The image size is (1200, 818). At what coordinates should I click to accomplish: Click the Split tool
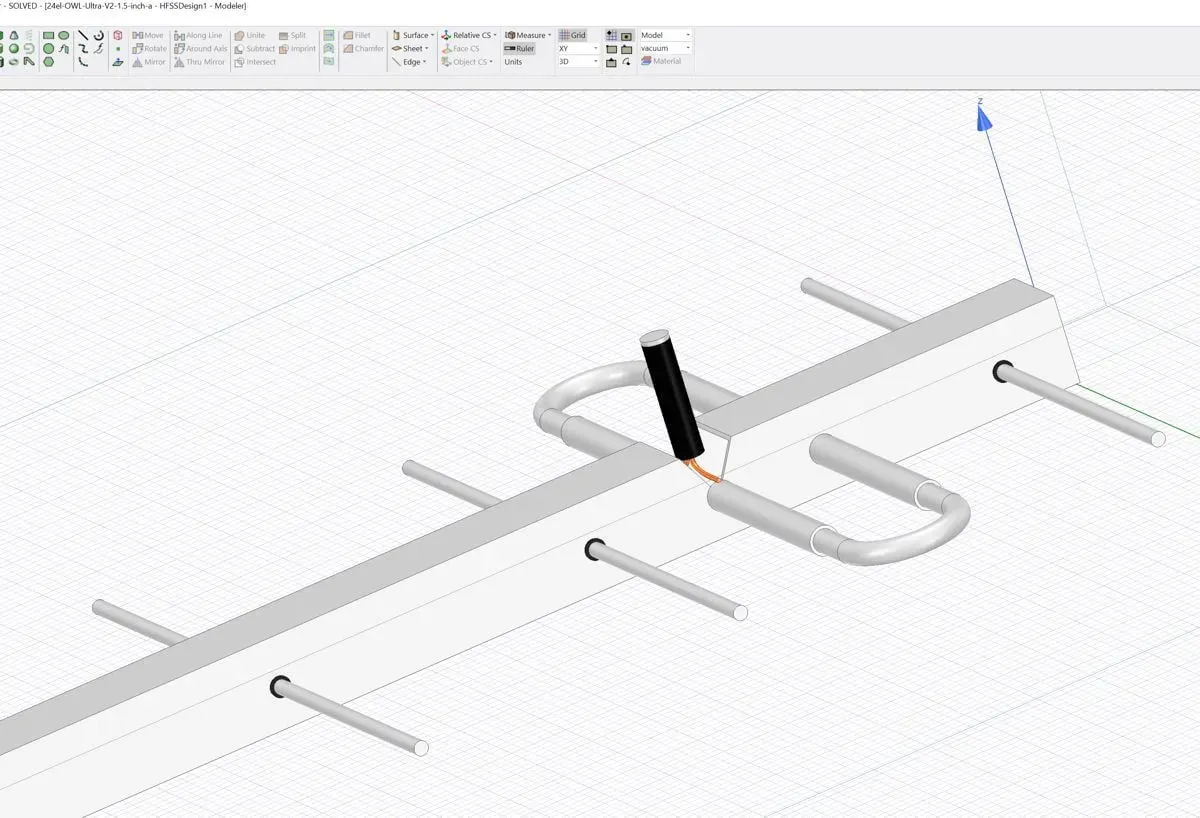(x=293, y=35)
